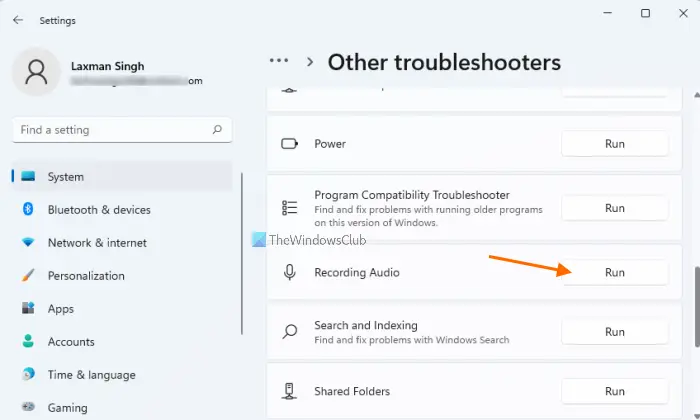Click the sidebar navigation scrollbar
Image resolution: width=700 pixels, height=420 pixels.
tap(242, 254)
